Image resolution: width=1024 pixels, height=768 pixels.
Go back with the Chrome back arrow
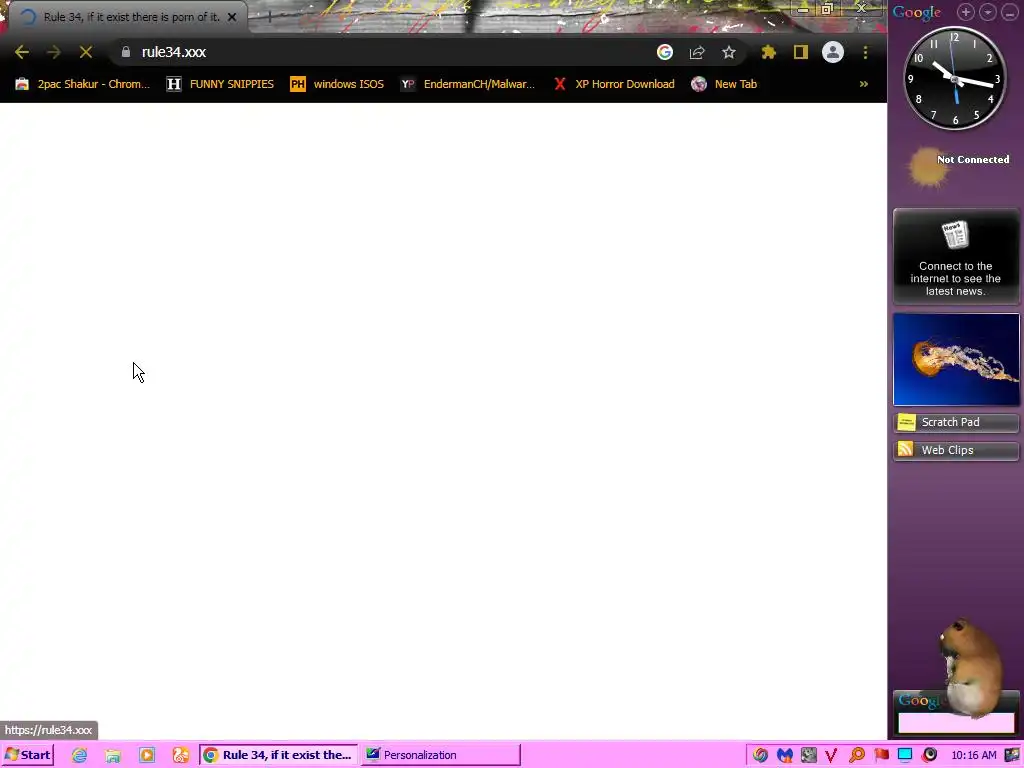[22, 52]
